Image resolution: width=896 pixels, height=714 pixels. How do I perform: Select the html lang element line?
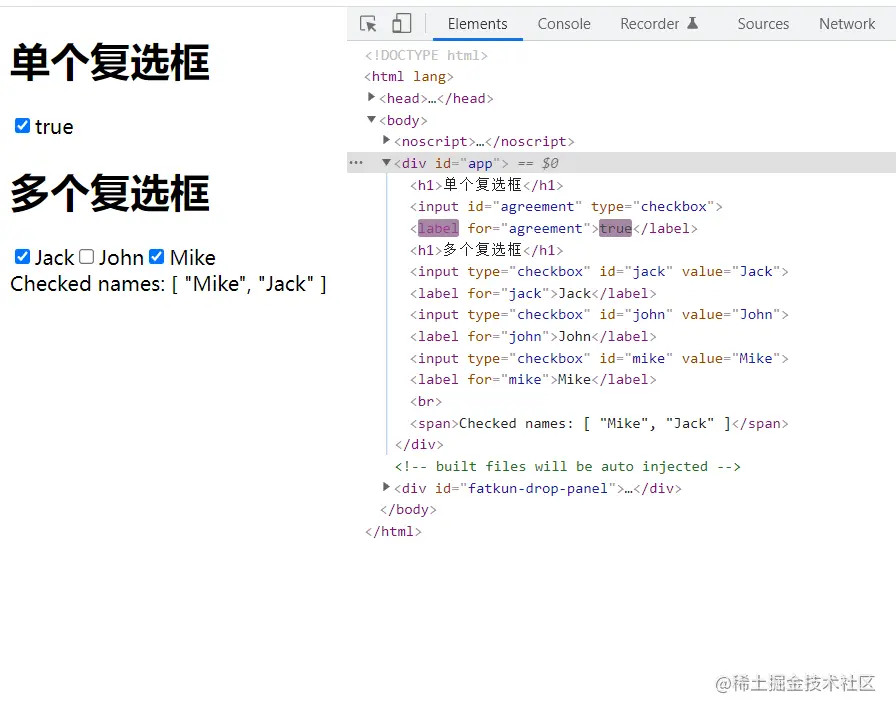point(409,77)
